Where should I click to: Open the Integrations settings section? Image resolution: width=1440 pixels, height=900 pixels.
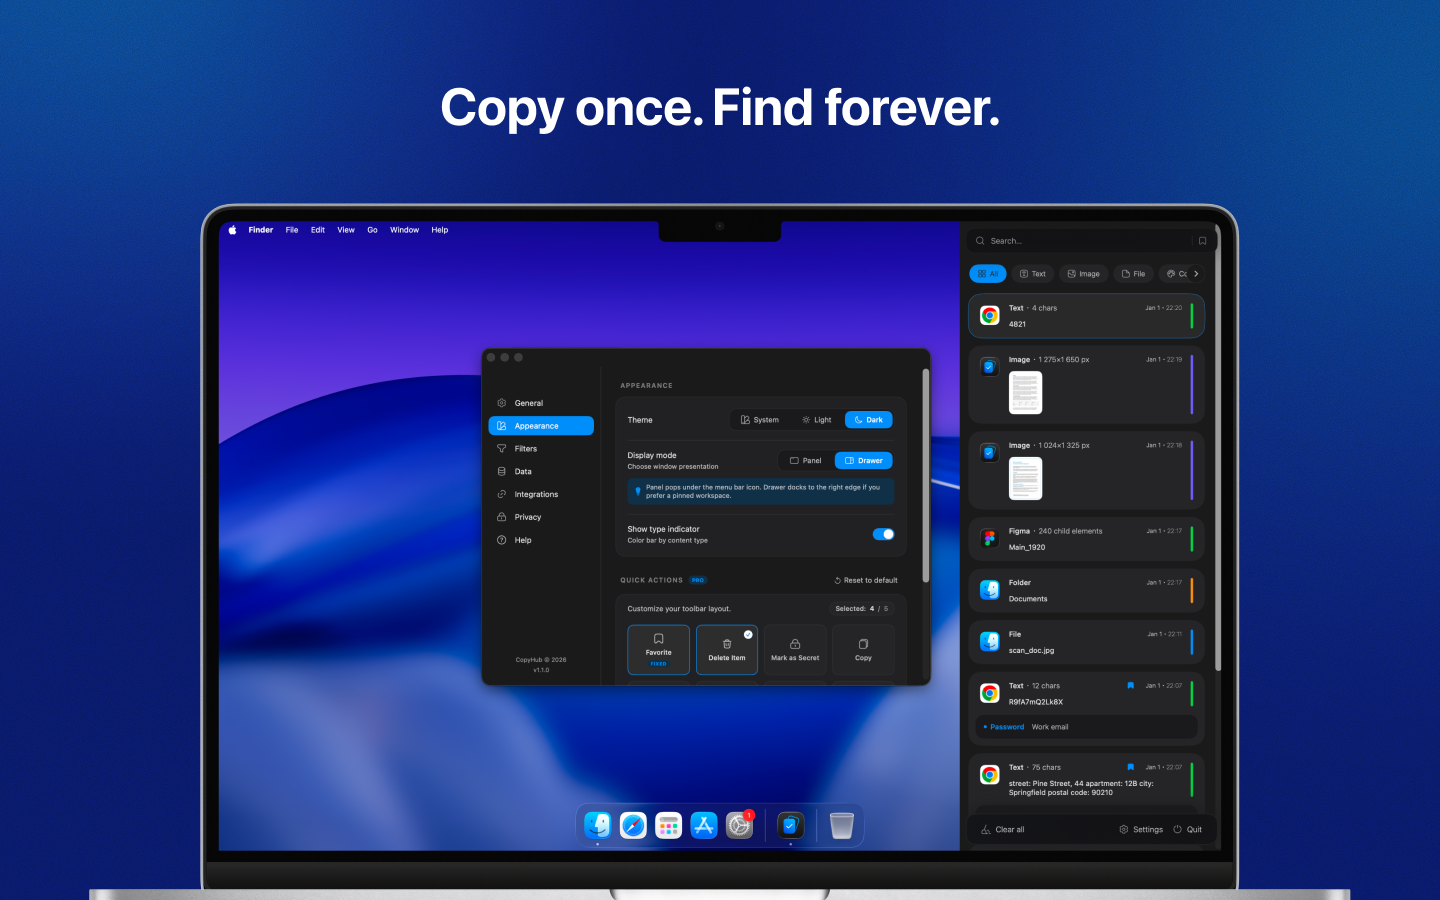(536, 494)
